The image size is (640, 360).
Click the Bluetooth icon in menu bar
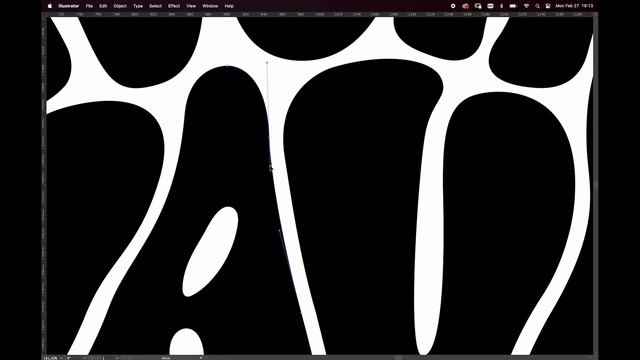(502, 6)
